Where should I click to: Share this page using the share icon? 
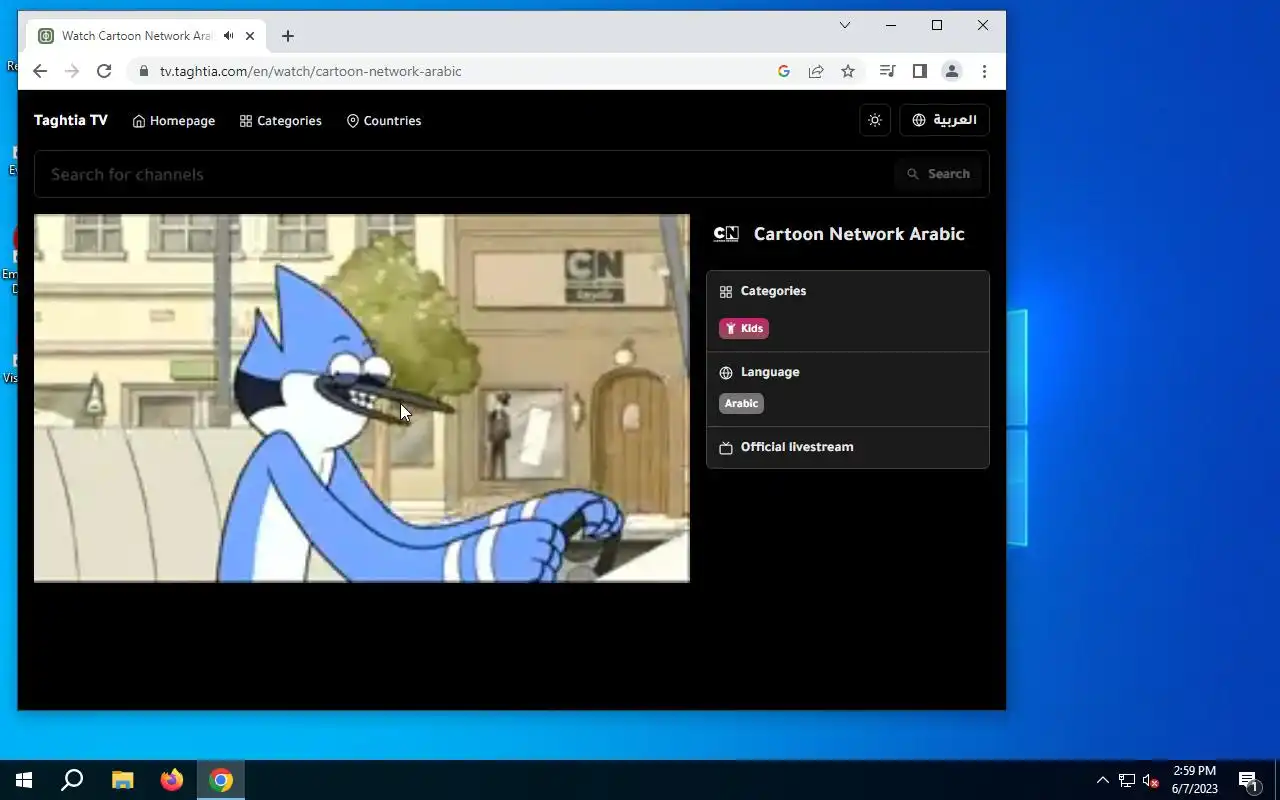pyautogui.click(x=816, y=71)
